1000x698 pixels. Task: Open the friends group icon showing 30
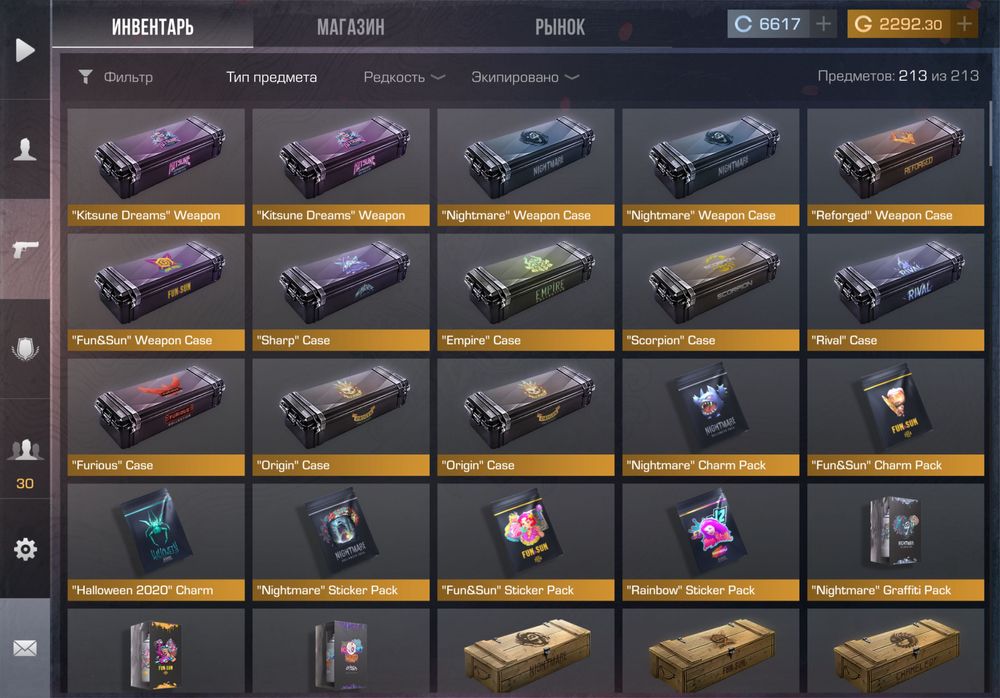(x=25, y=450)
